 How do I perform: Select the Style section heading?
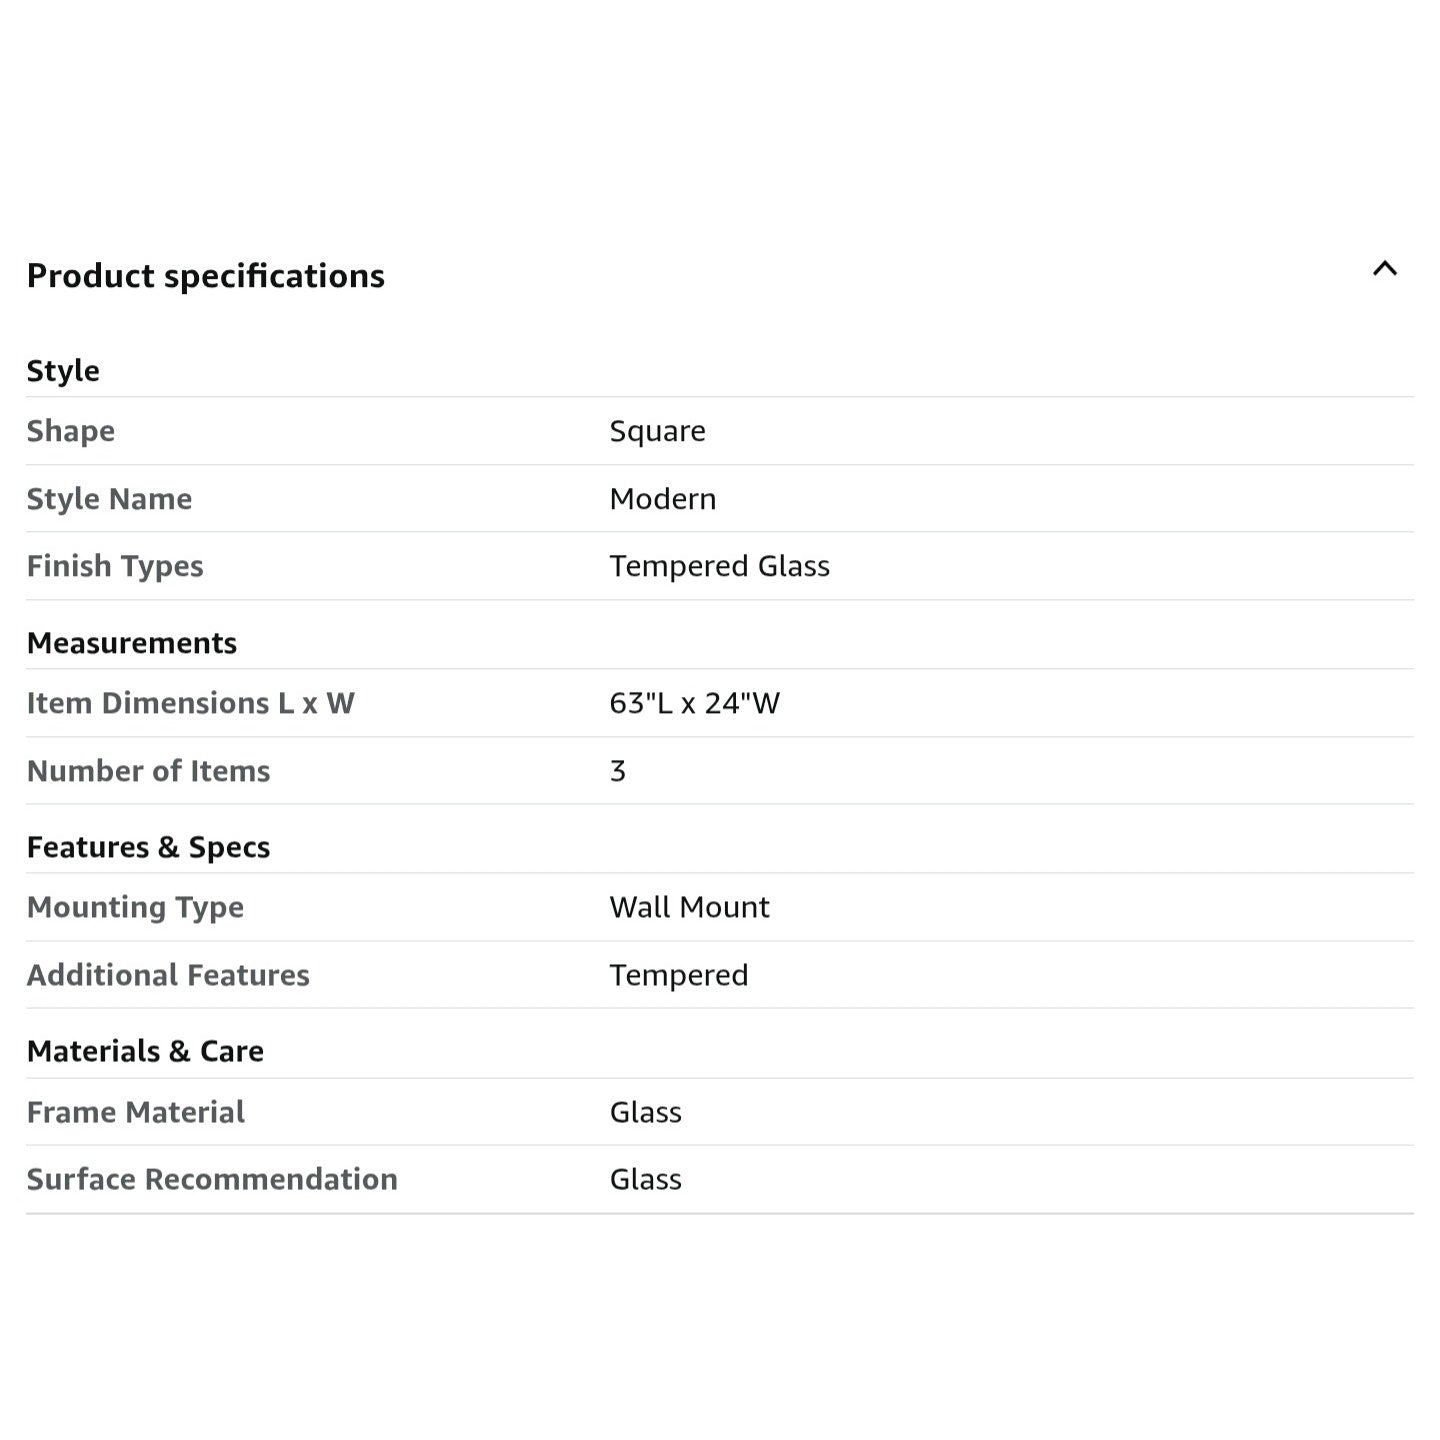coord(63,371)
